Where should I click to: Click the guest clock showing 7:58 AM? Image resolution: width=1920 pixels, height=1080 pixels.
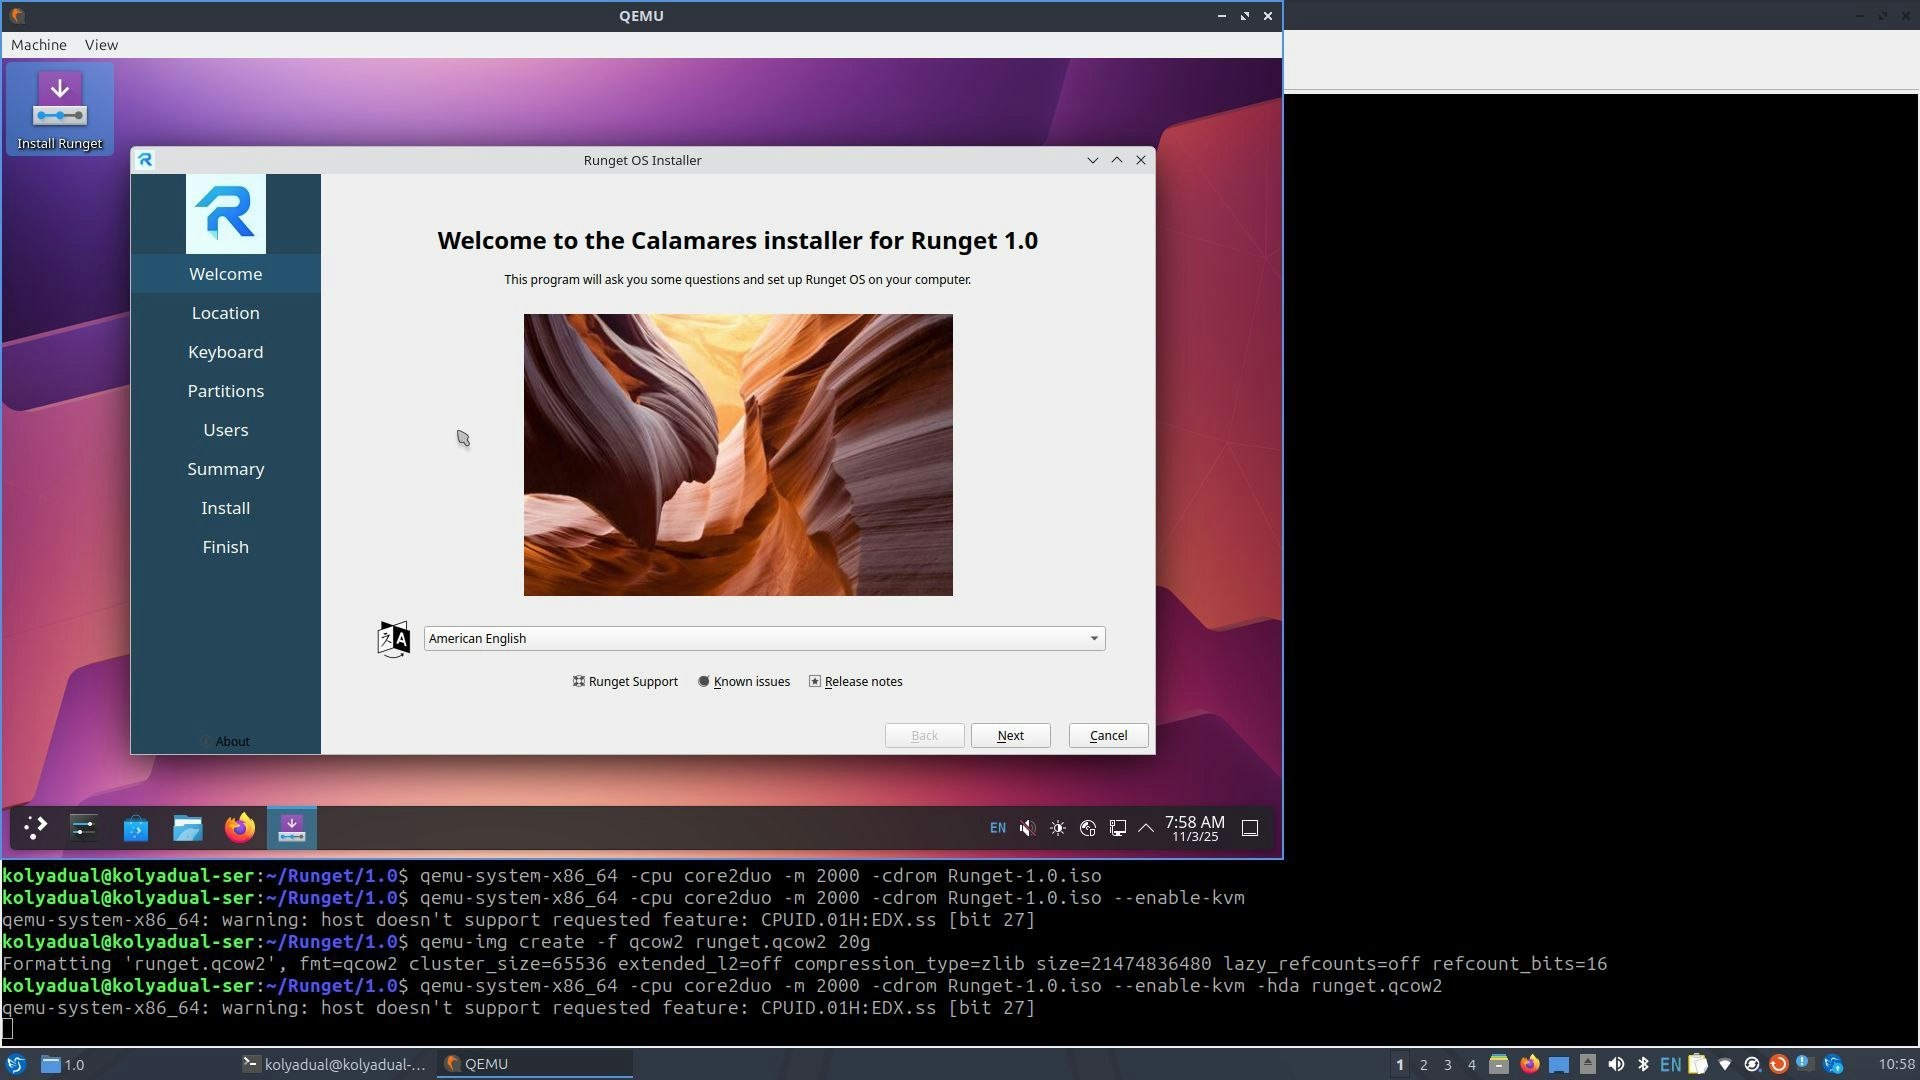coord(1195,828)
